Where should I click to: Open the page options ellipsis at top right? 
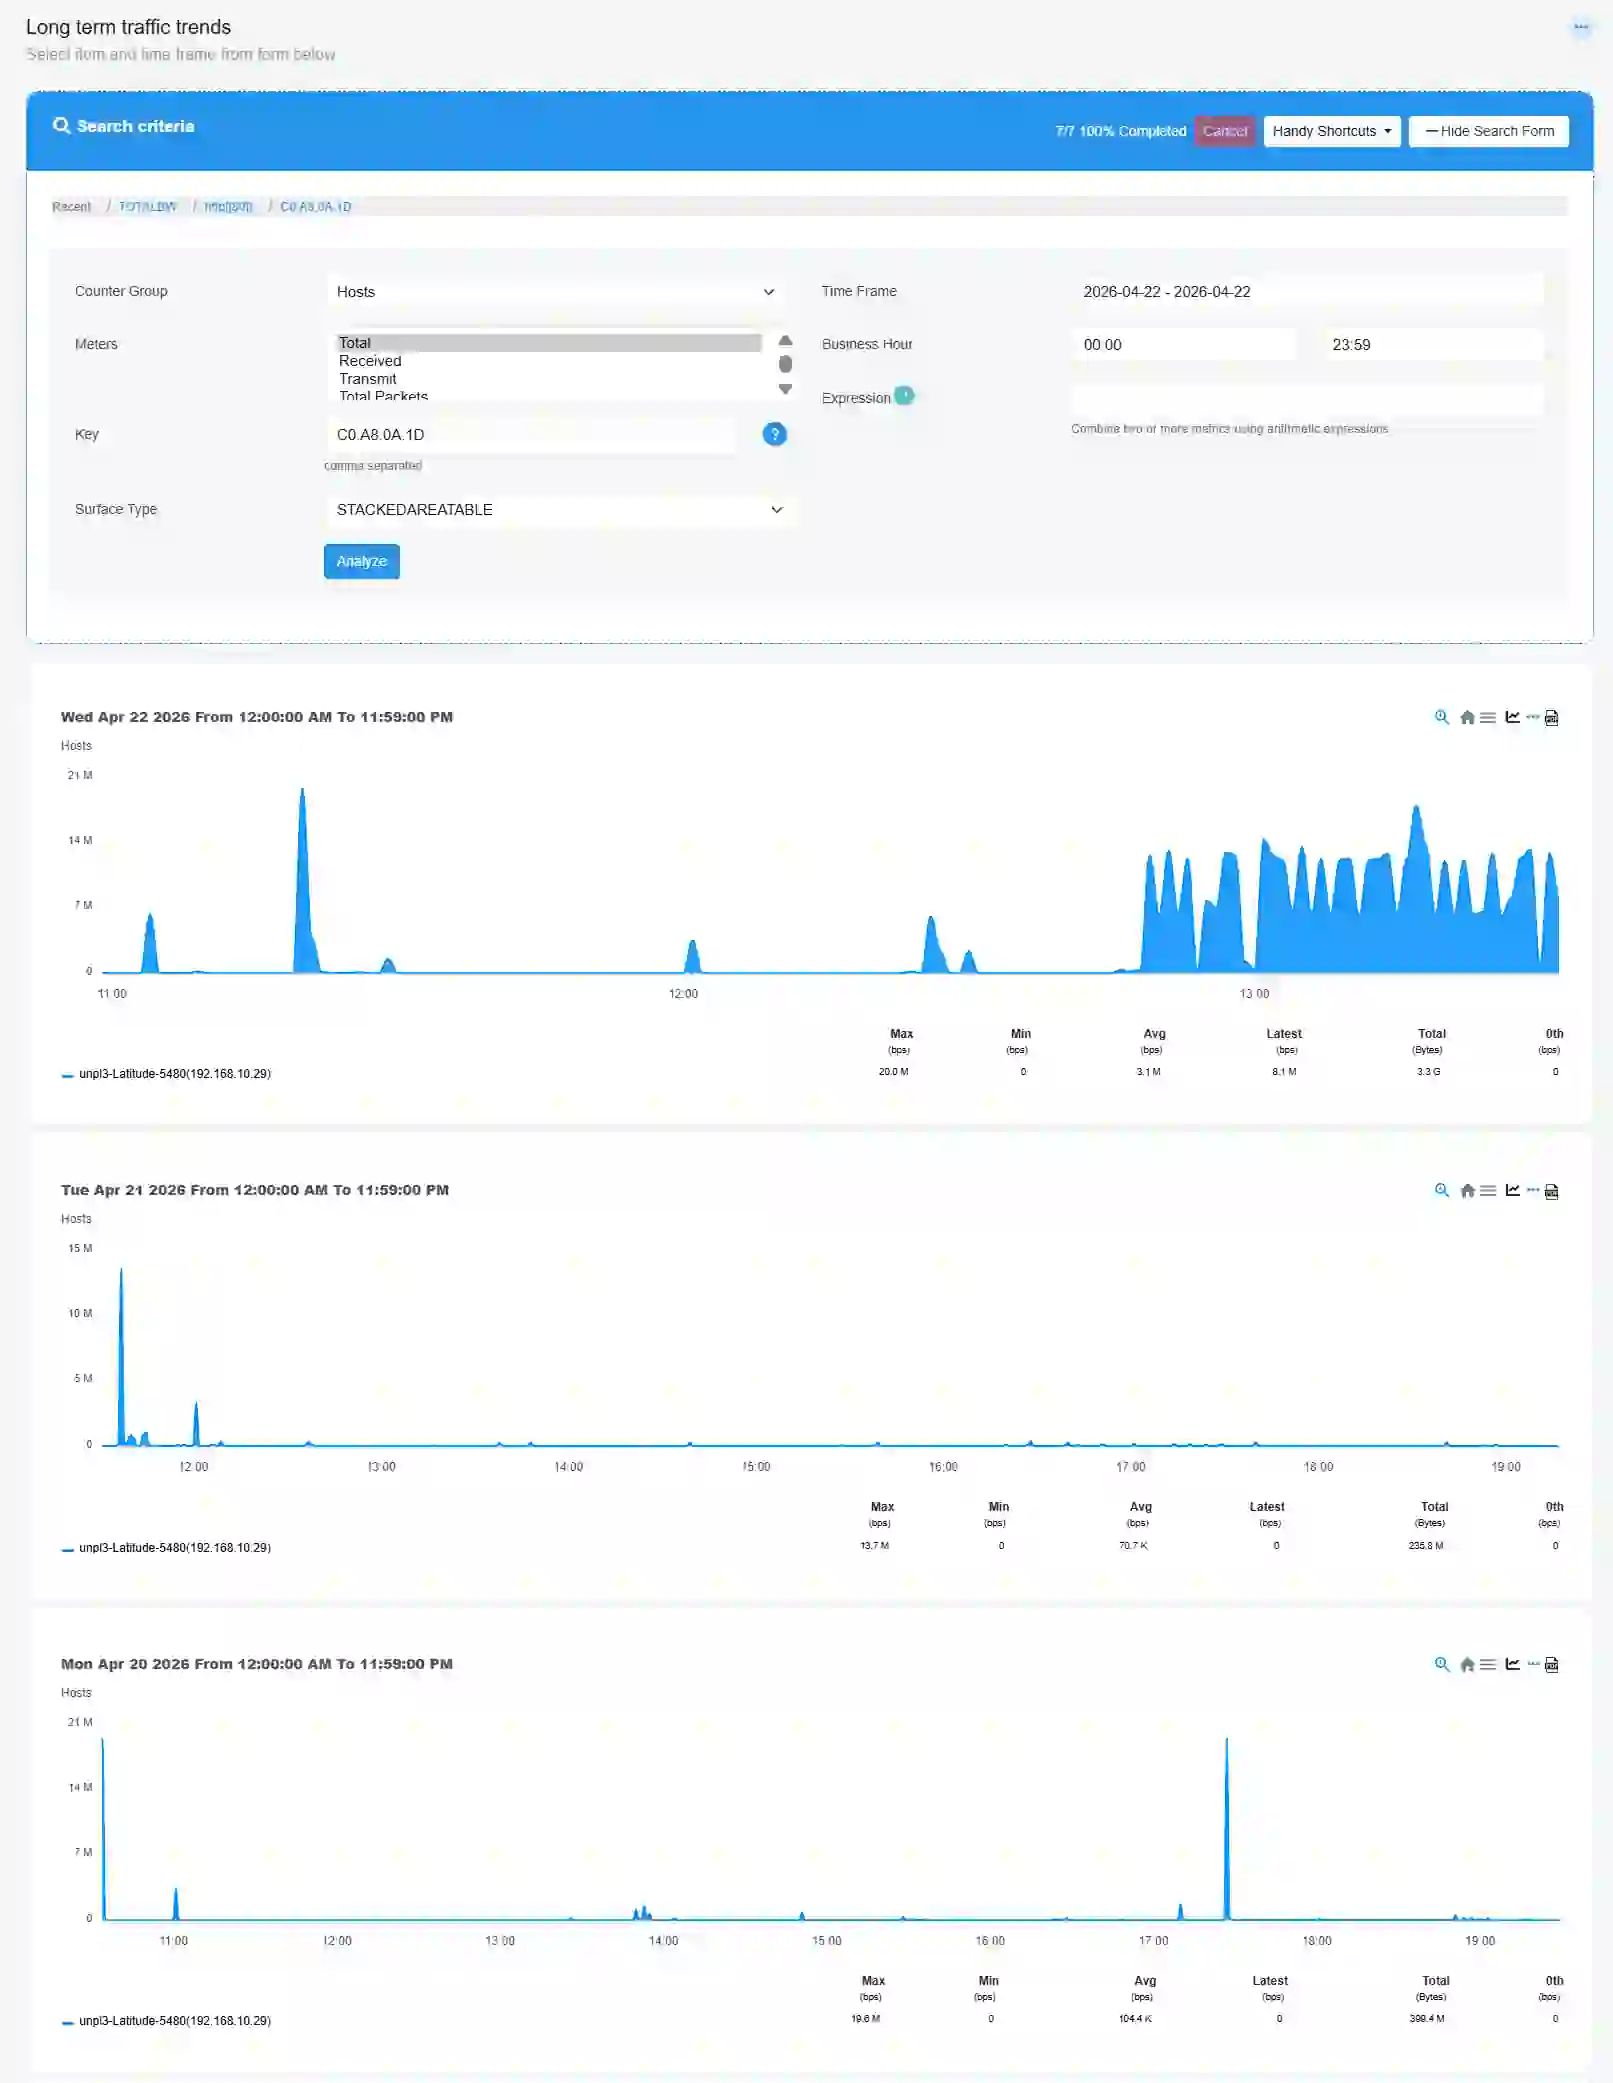point(1580,27)
